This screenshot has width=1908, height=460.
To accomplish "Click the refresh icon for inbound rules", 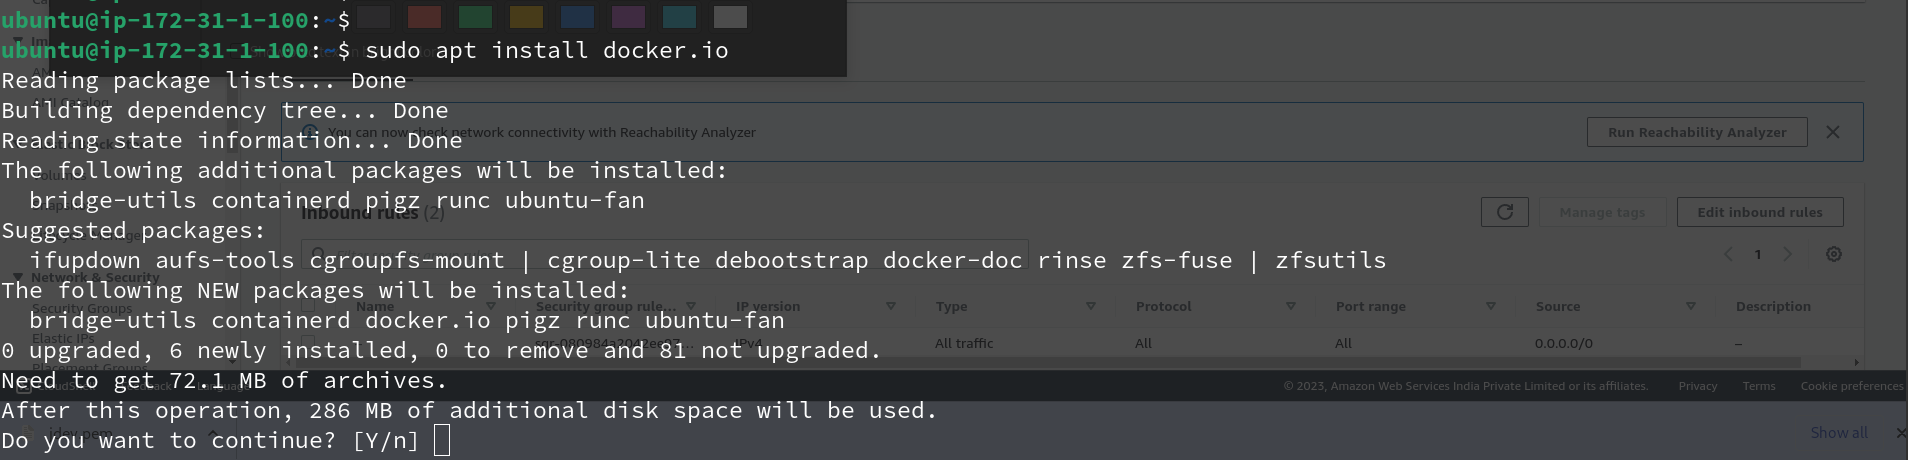I will point(1504,212).
